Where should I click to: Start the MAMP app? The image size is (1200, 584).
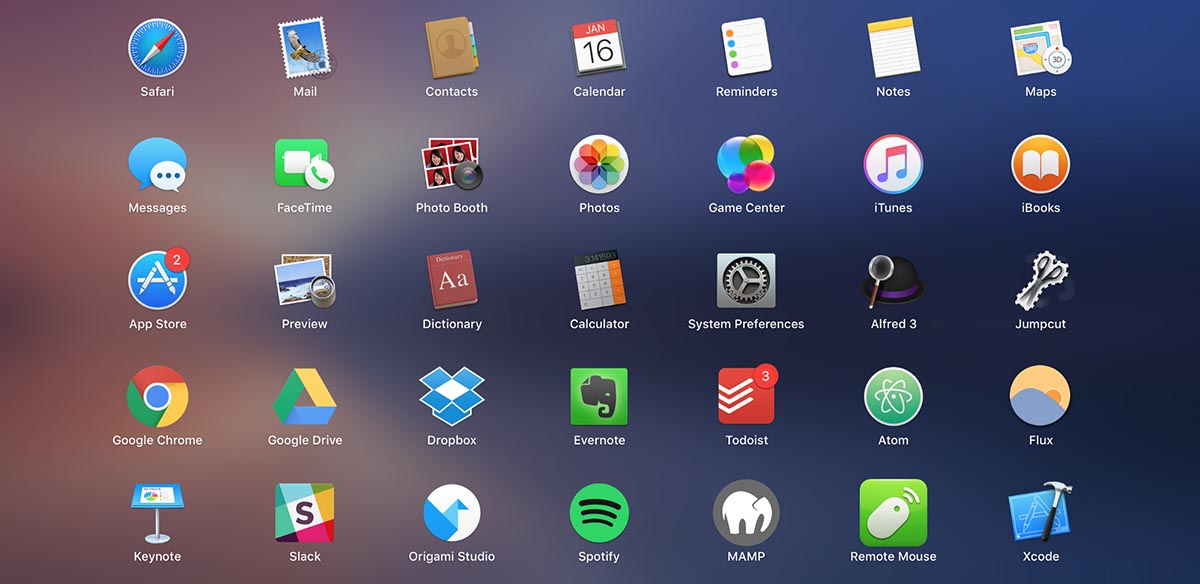click(746, 512)
